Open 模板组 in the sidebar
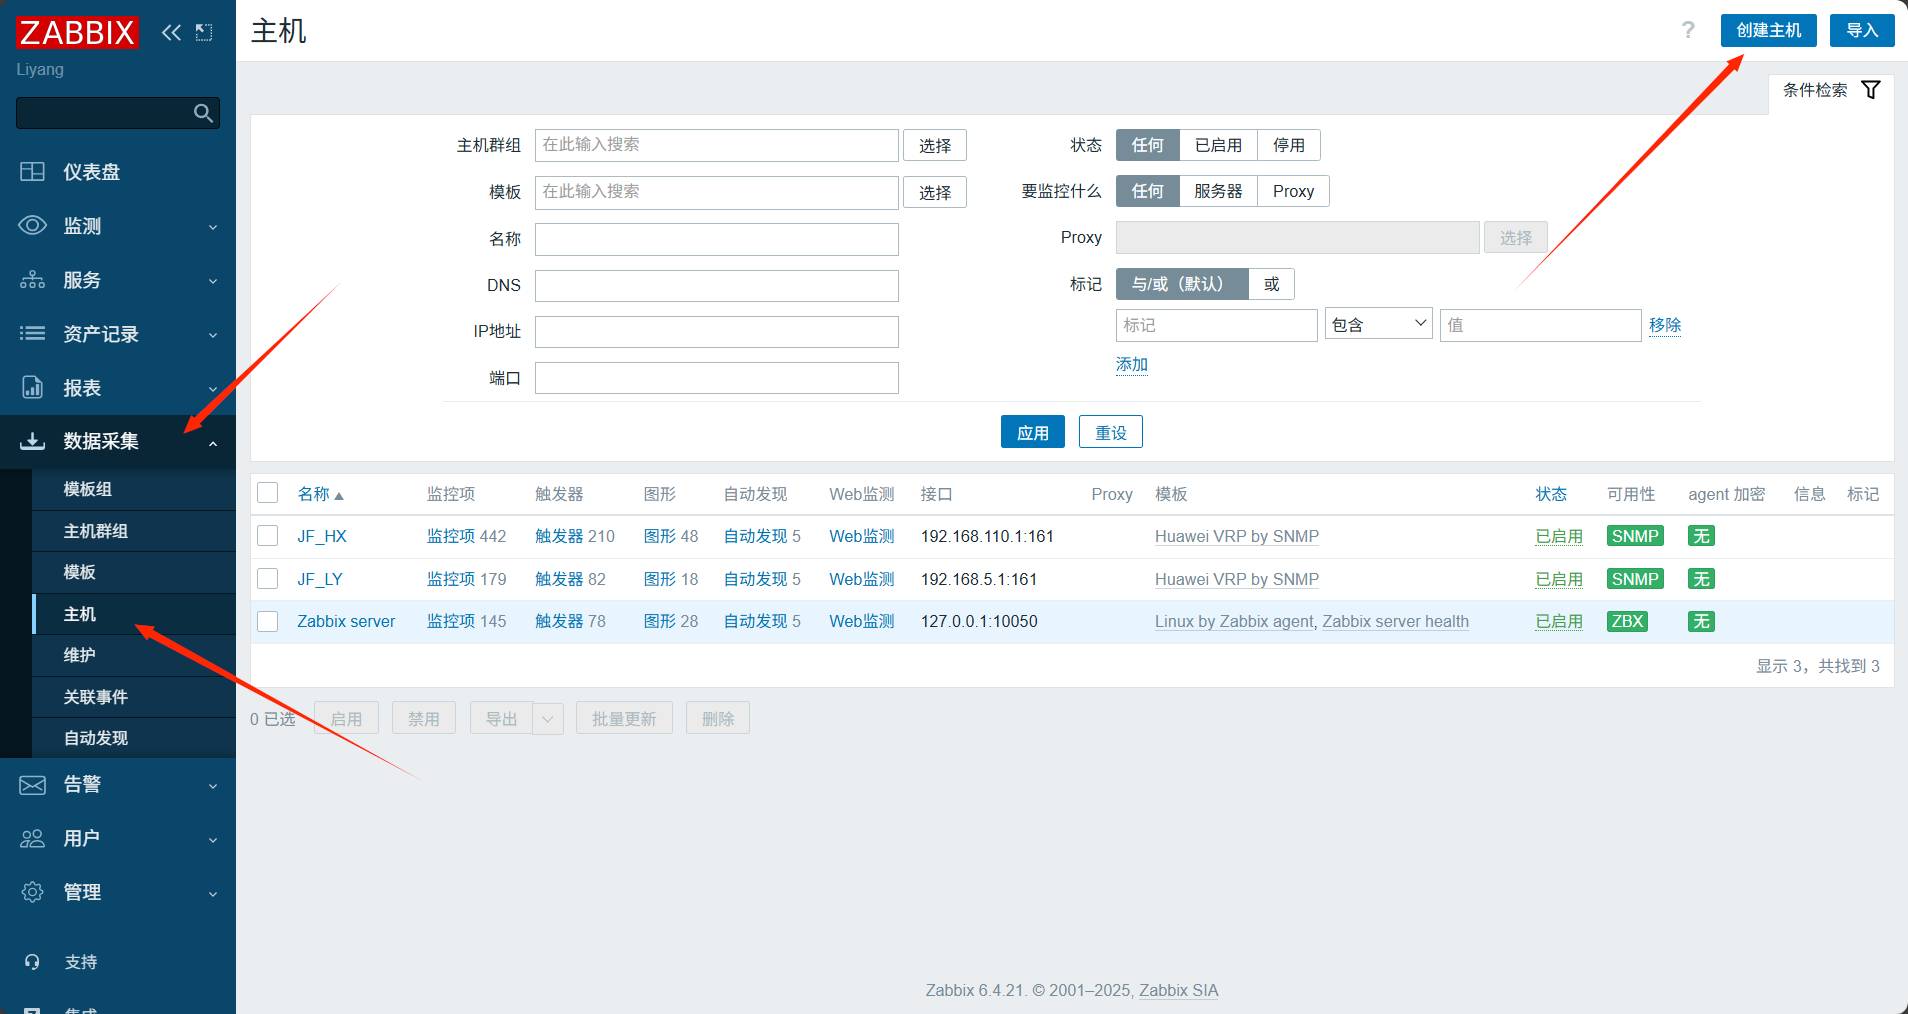1908x1014 pixels. 134,489
